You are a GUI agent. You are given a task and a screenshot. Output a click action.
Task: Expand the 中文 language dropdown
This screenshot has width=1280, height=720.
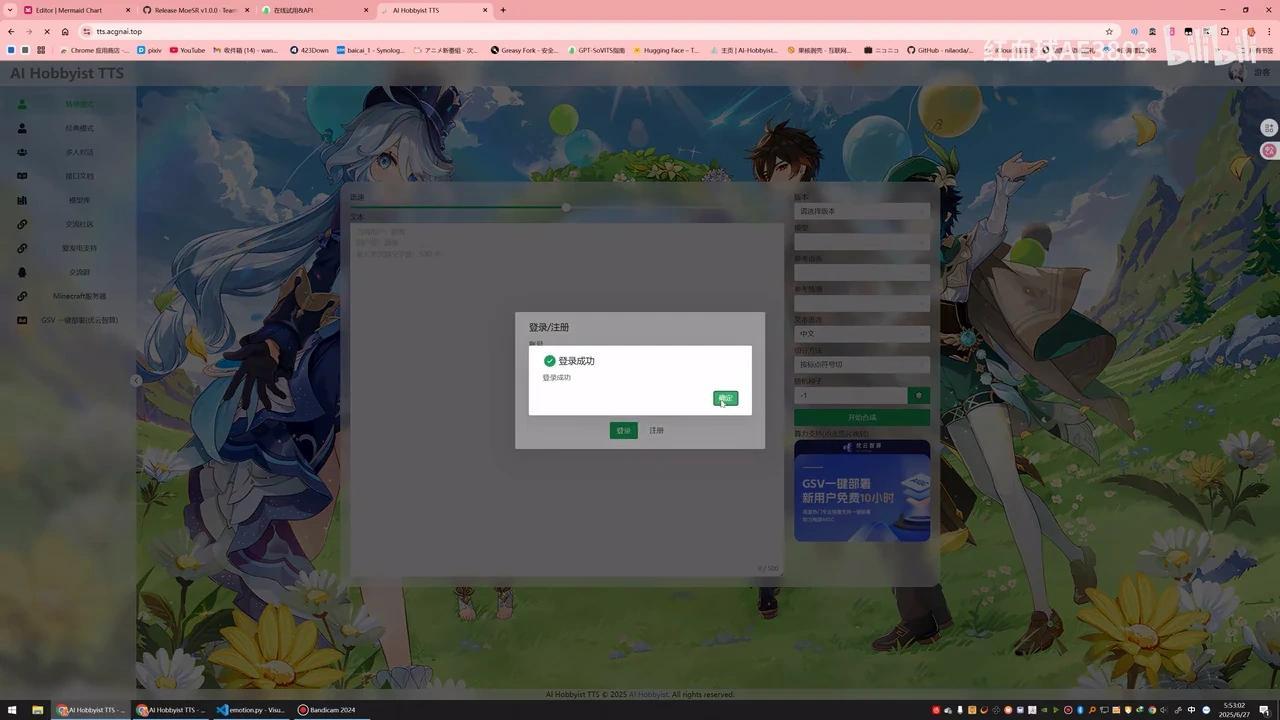tap(862, 333)
